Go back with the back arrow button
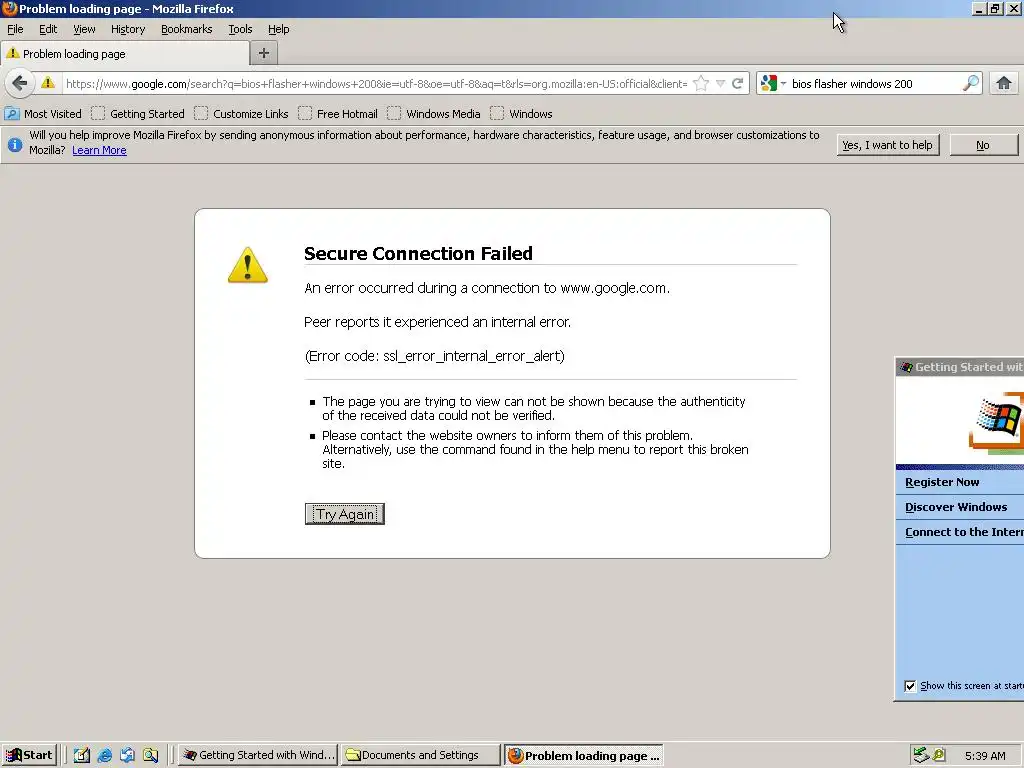The height and width of the screenshot is (768, 1024). (20, 84)
